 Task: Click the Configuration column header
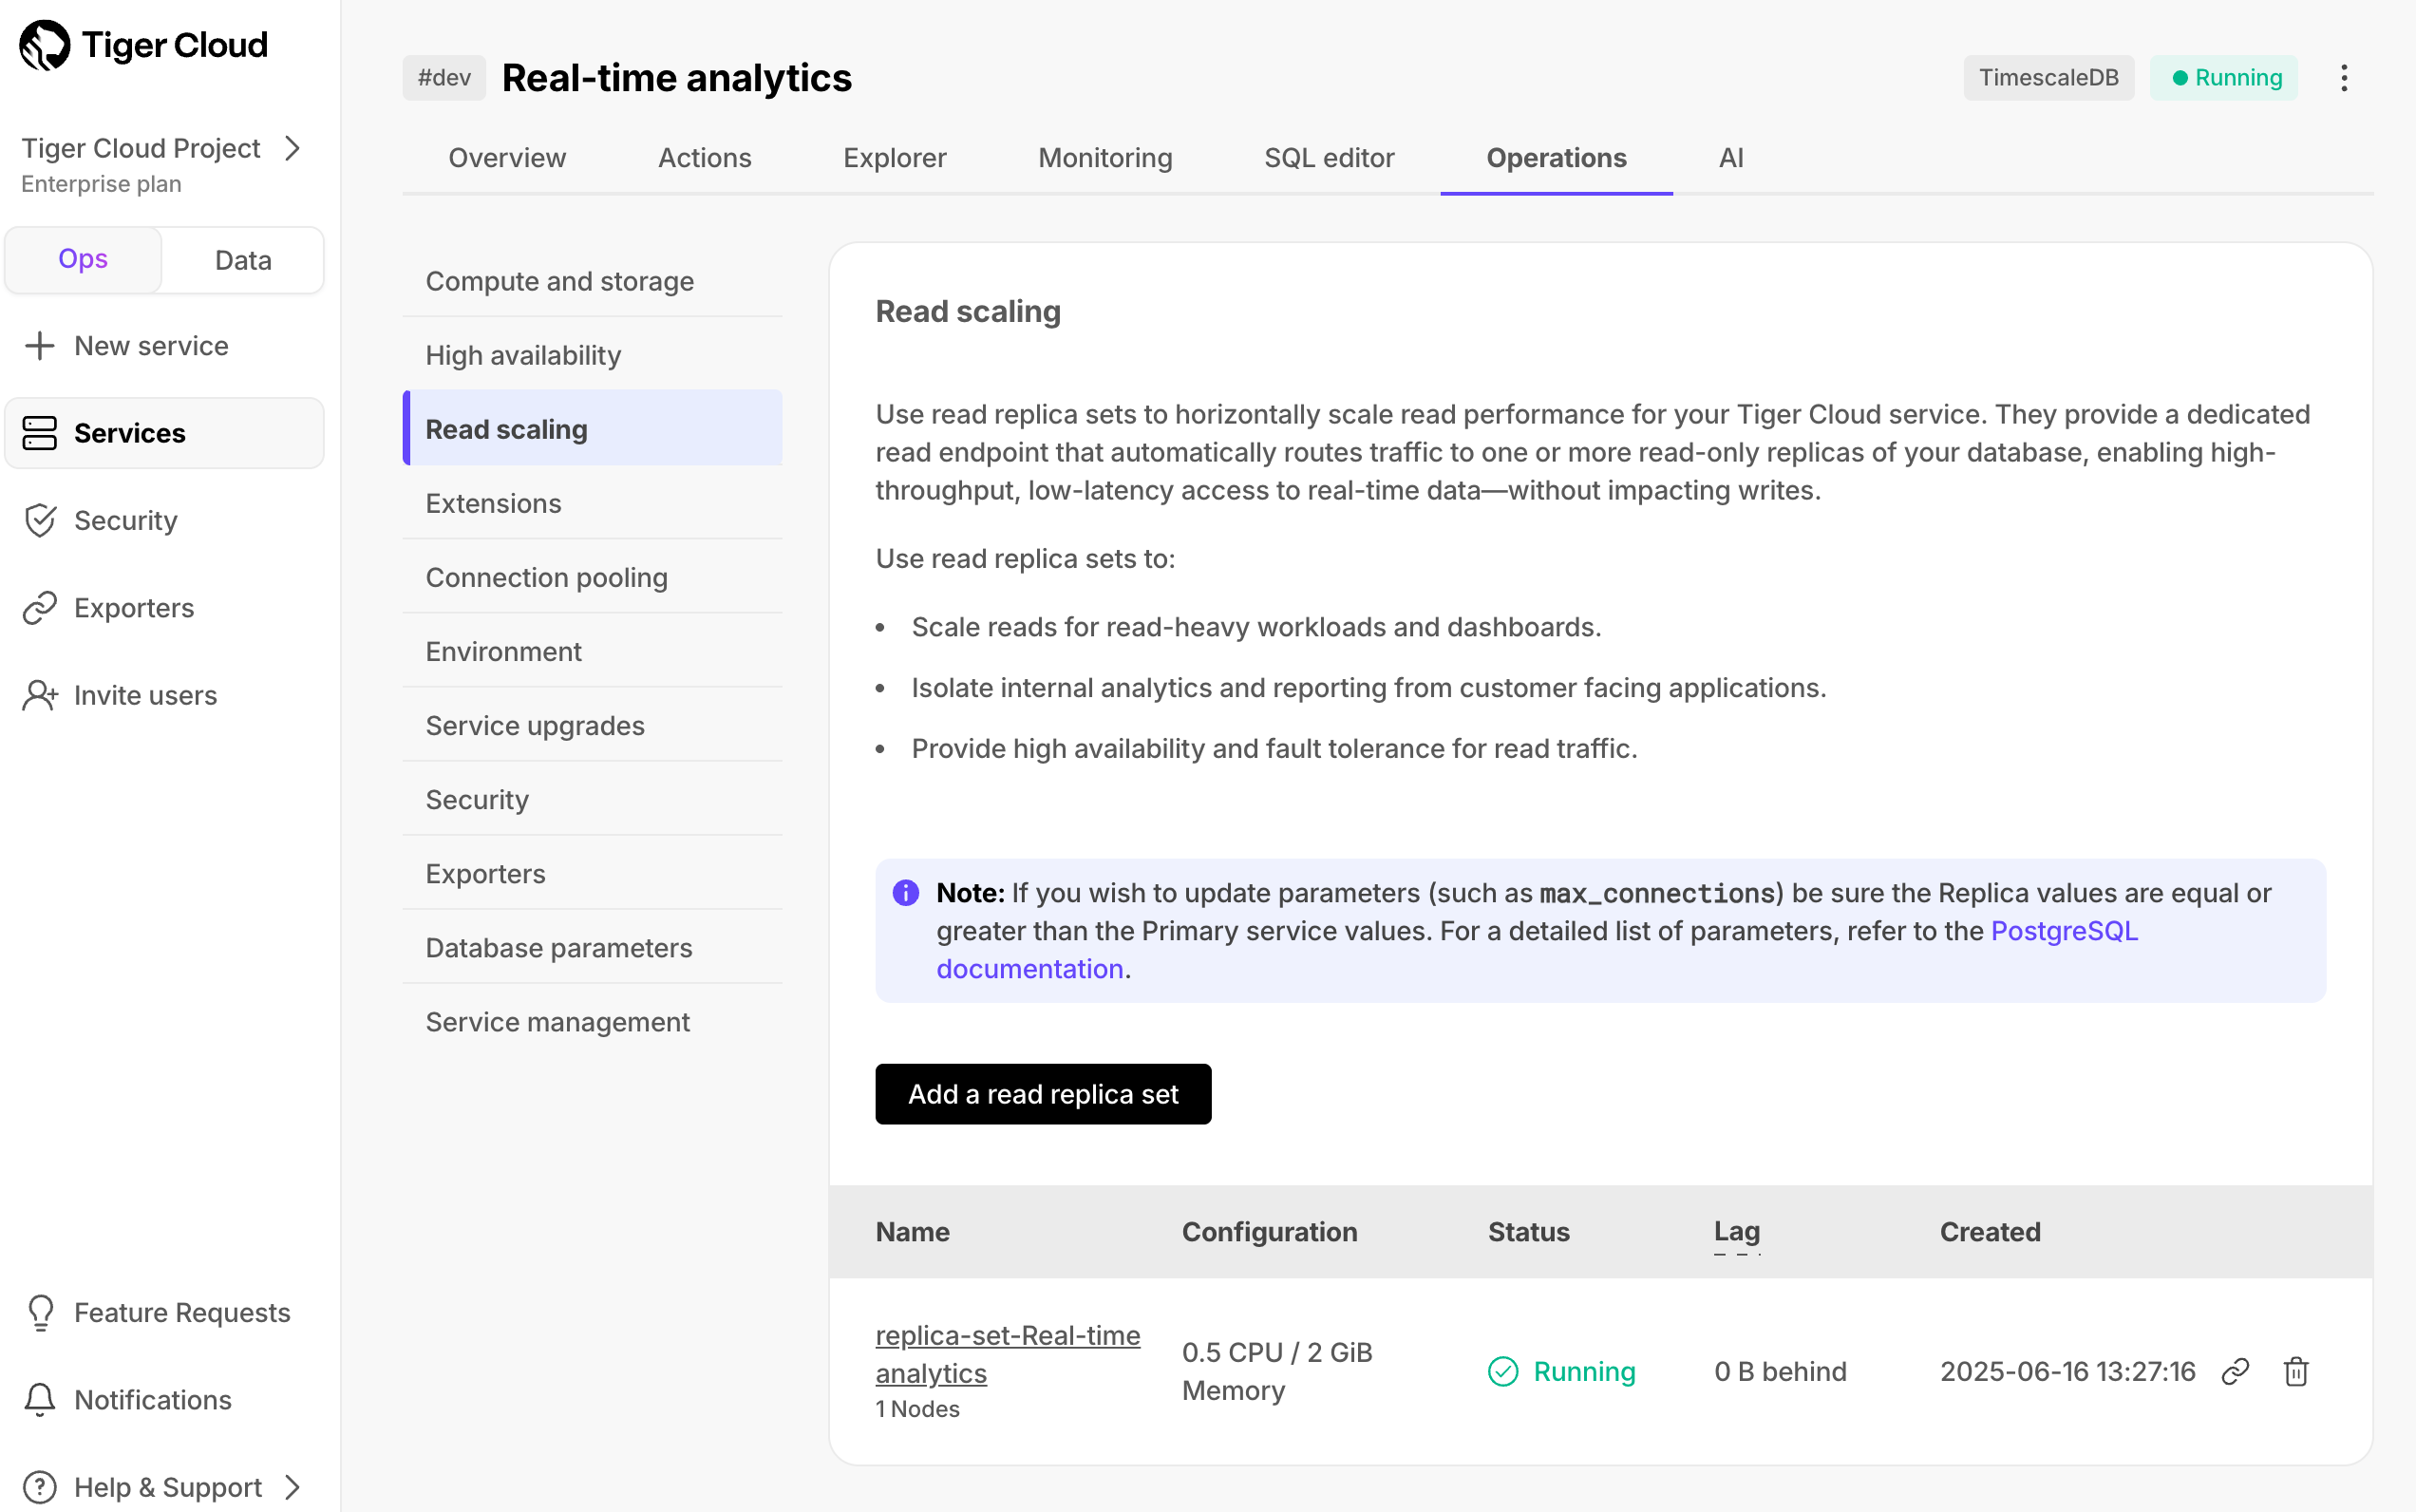[1269, 1231]
